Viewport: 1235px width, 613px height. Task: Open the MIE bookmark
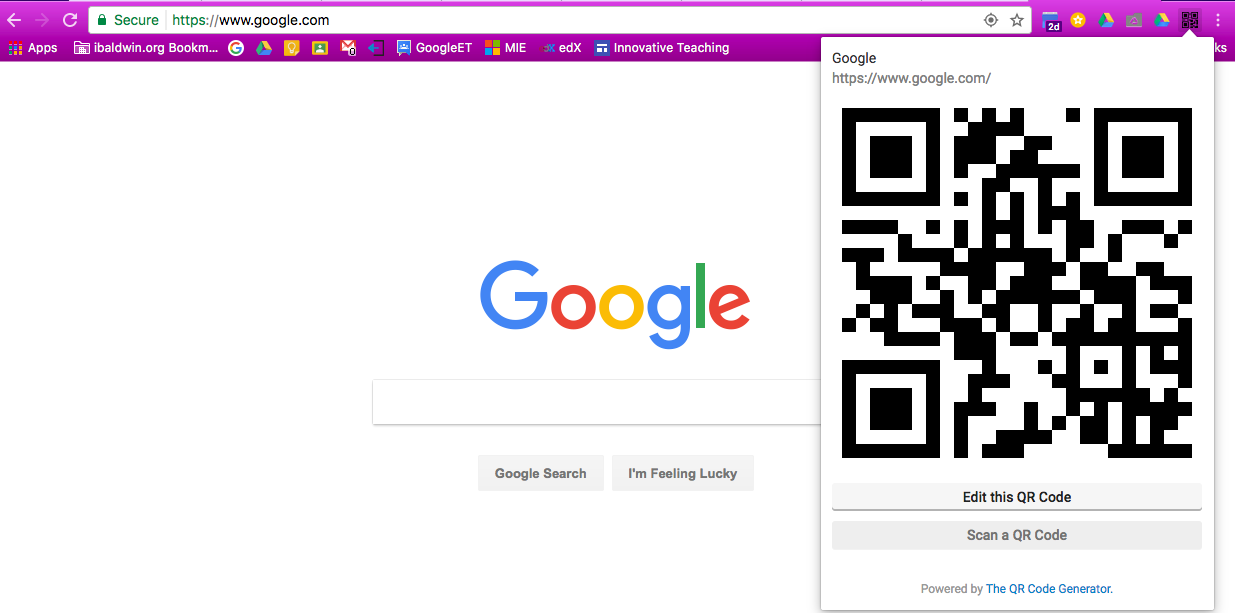click(x=506, y=48)
